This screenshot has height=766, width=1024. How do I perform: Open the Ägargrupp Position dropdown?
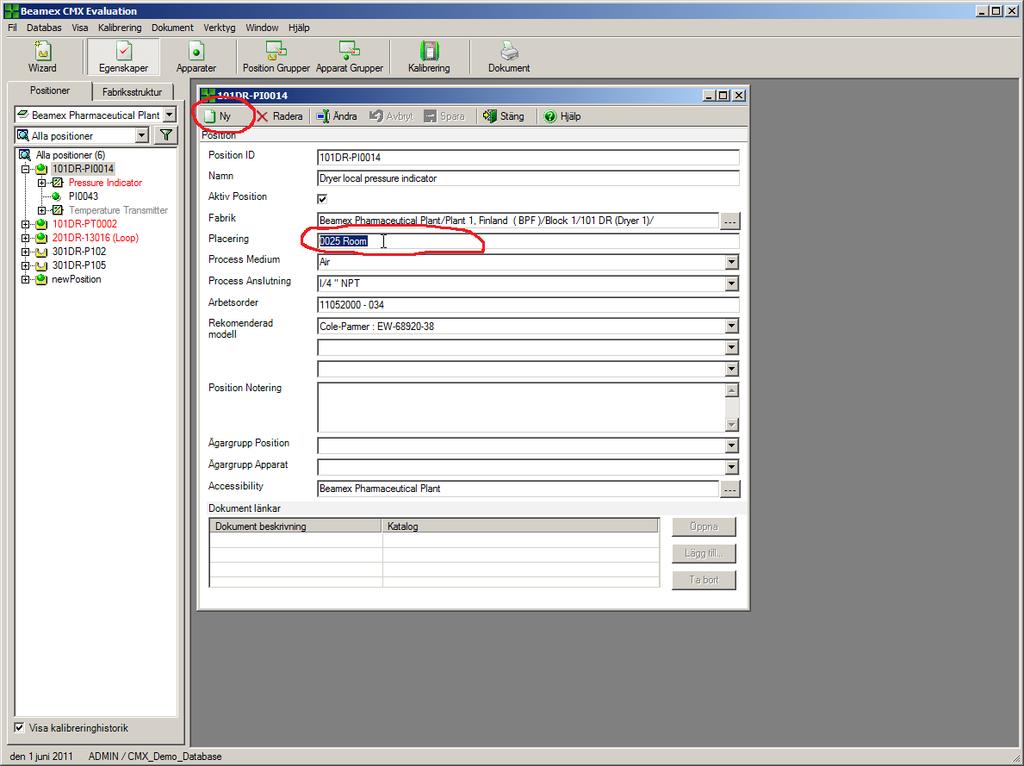click(731, 445)
